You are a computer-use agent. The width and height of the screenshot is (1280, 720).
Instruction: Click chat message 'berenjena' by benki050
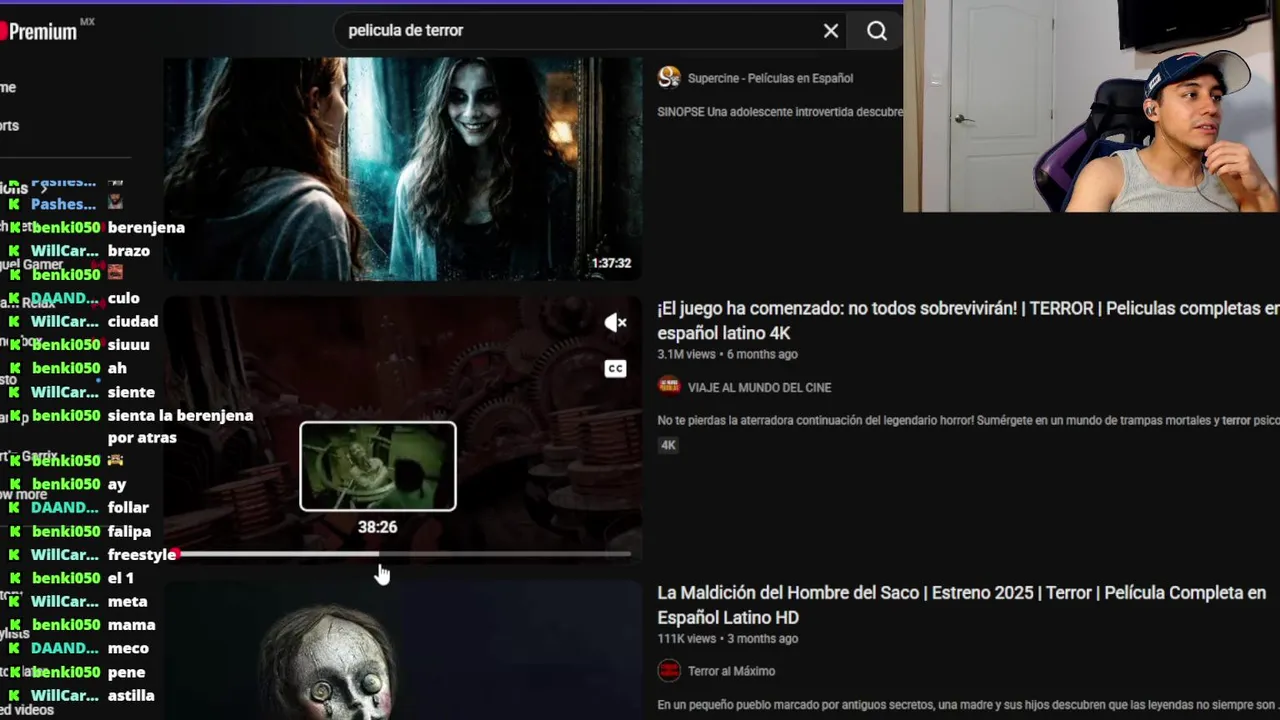point(146,227)
